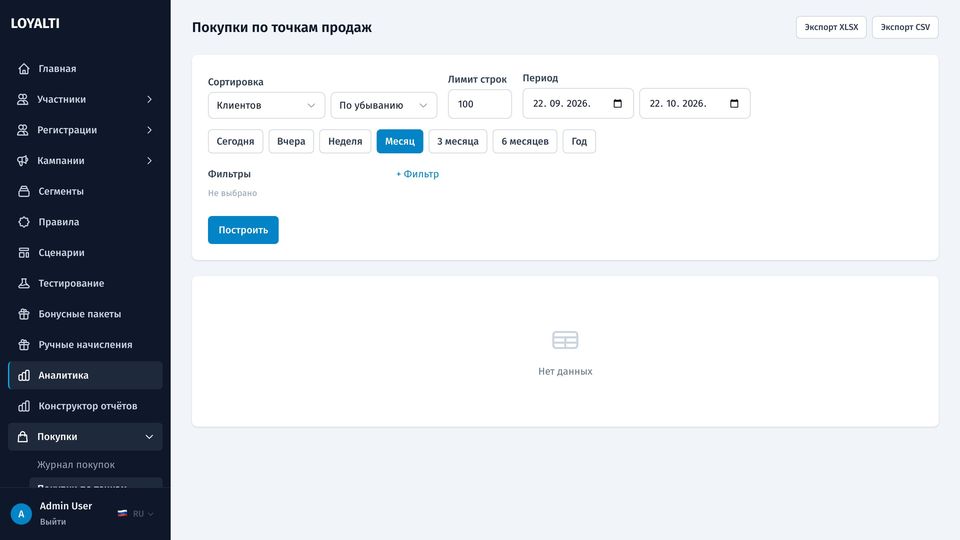Open Тестирование in the sidebar
The width and height of the screenshot is (960, 540).
point(85,283)
